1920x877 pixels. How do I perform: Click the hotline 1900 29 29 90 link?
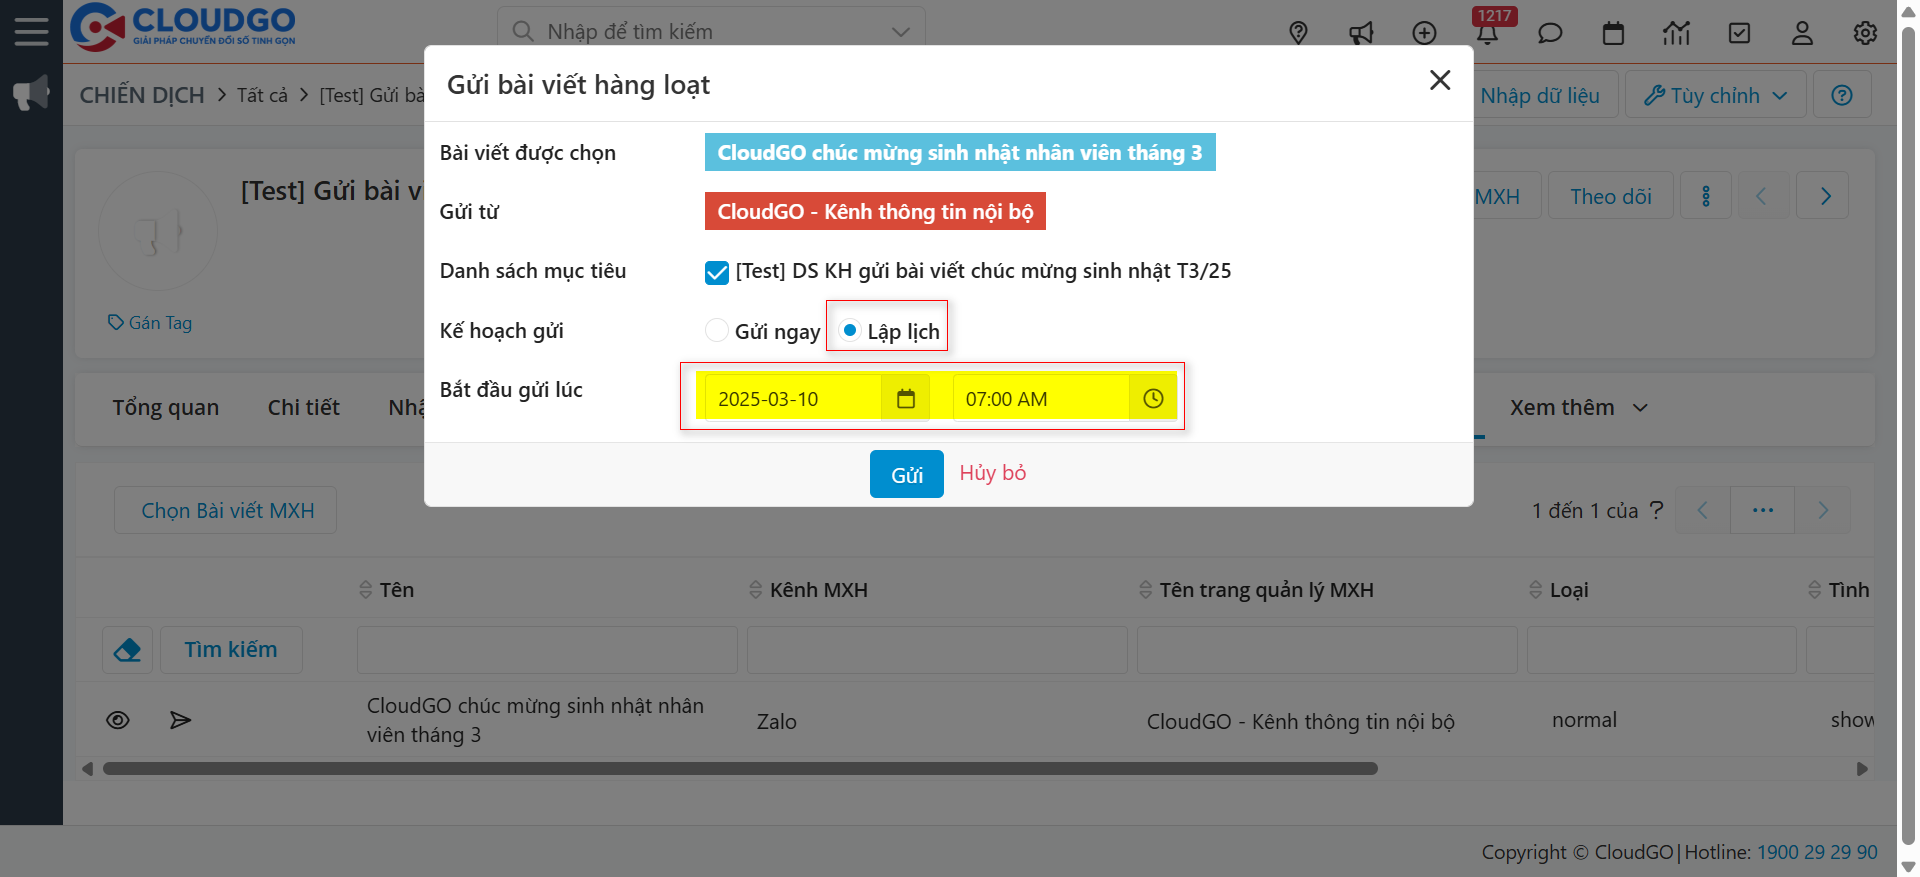click(x=1817, y=852)
